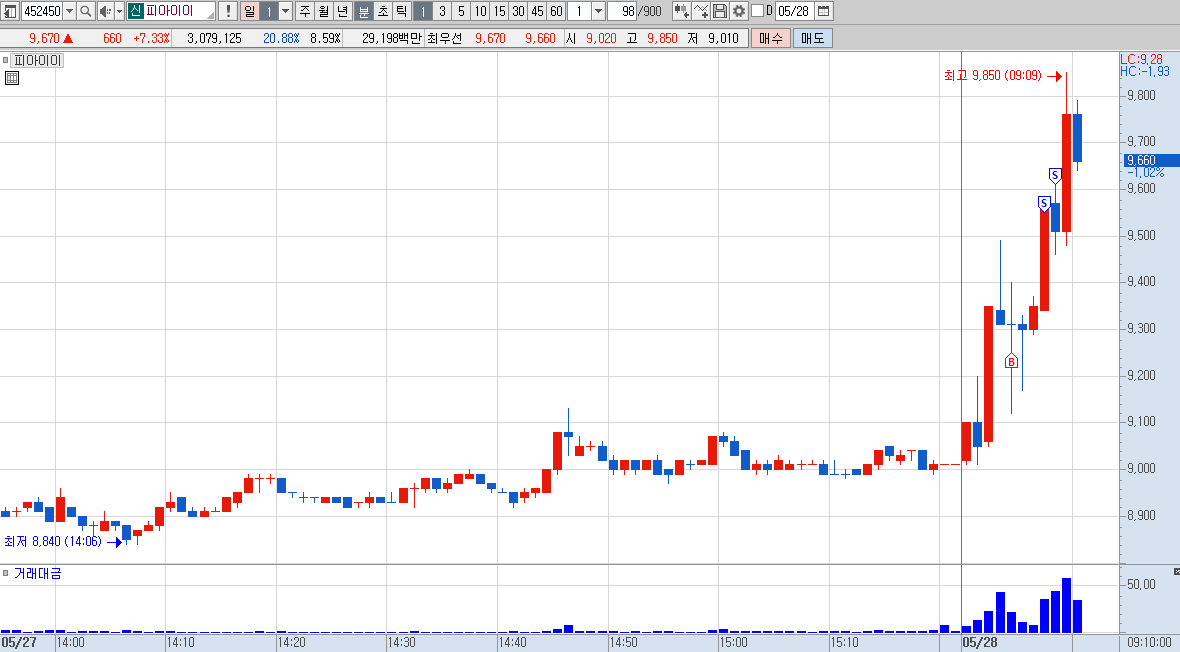Click the line chart compare icon
This screenshot has height=652, width=1180.
click(x=701, y=11)
